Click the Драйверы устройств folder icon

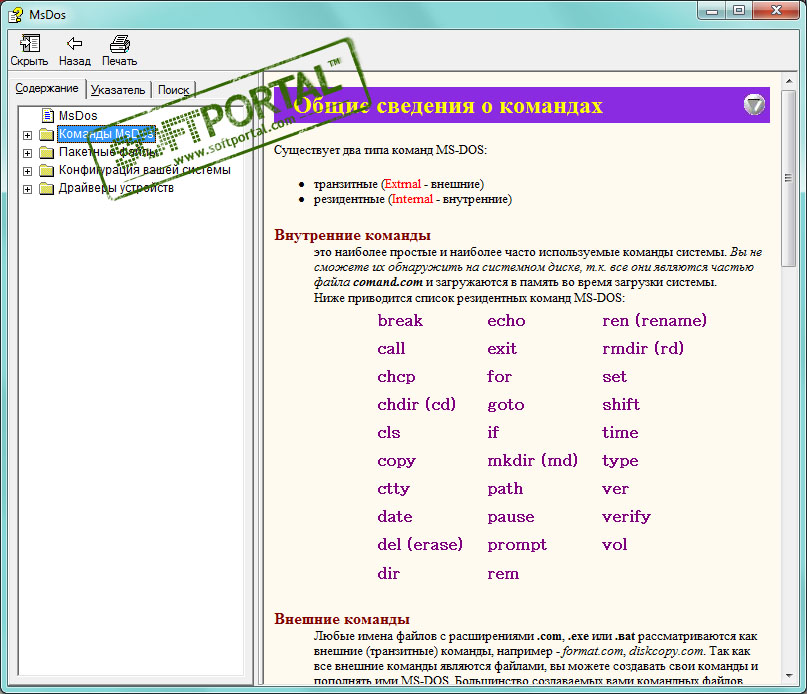47,188
